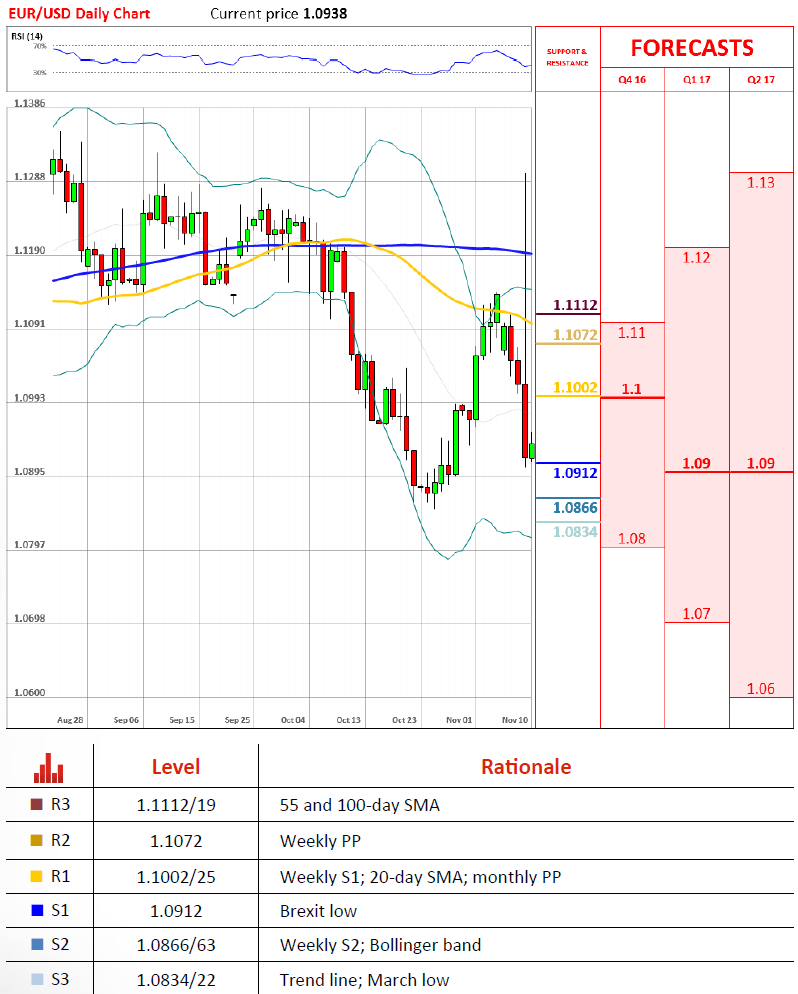Click the 1.0834 support level marker
Viewport: 798px width, 994px height.
[x=575, y=532]
